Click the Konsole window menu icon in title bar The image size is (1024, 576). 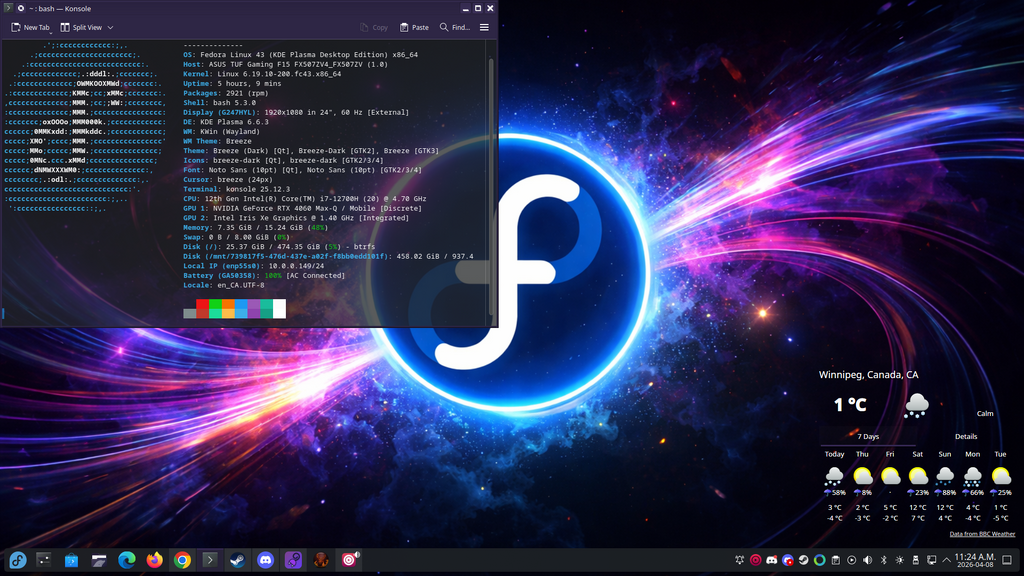(8, 8)
